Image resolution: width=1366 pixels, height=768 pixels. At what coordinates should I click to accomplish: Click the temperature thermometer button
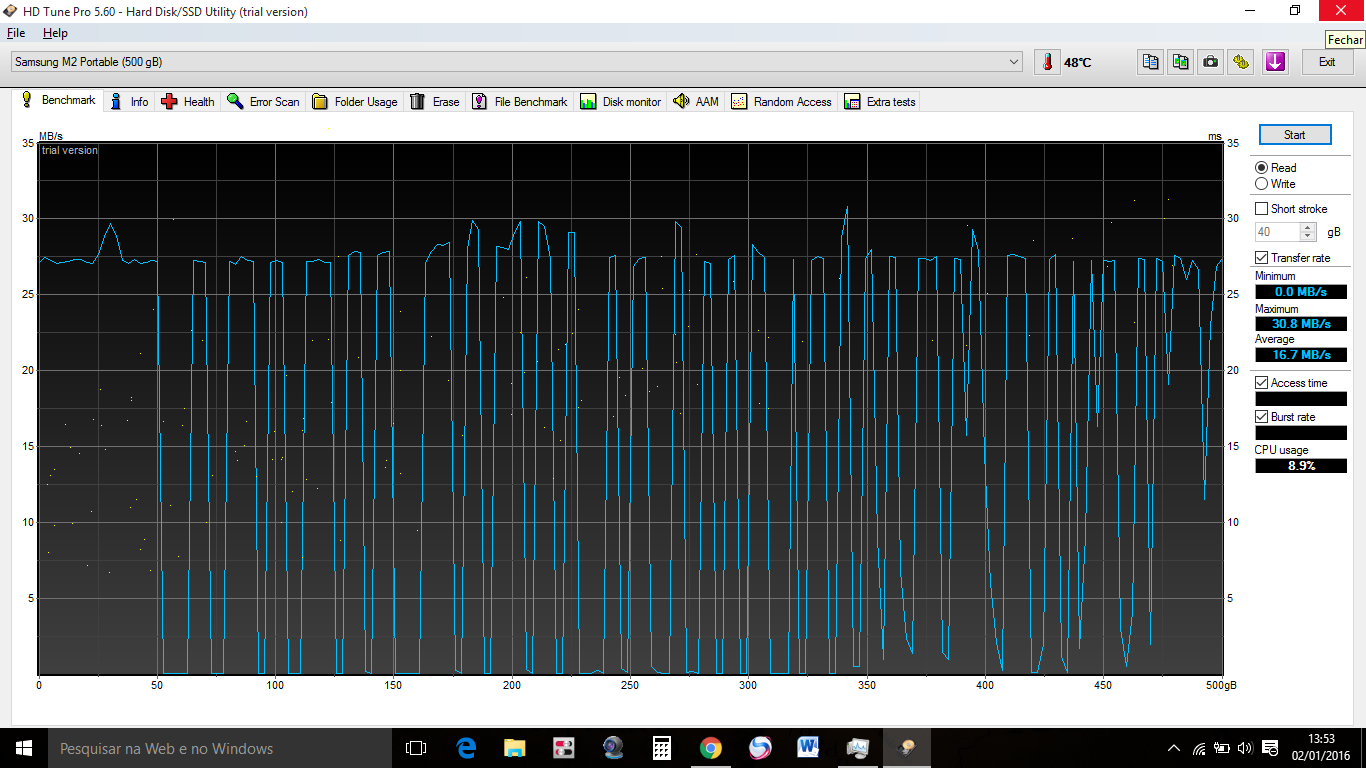pos(1047,62)
